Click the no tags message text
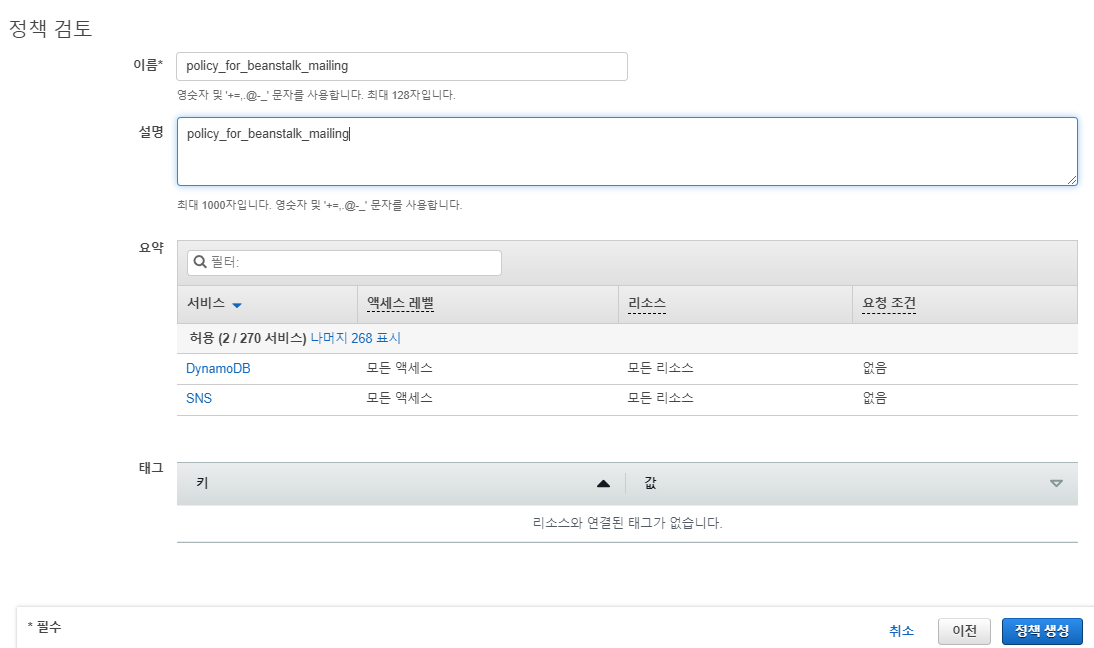The height and width of the screenshot is (648, 1094). [x=627, y=522]
